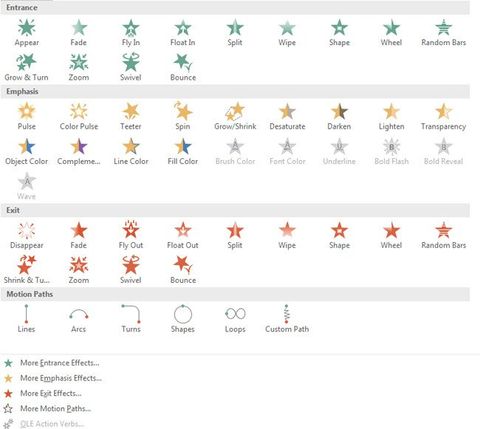Choose the exit Bounce animation
This screenshot has height=429, width=480.
(x=183, y=270)
